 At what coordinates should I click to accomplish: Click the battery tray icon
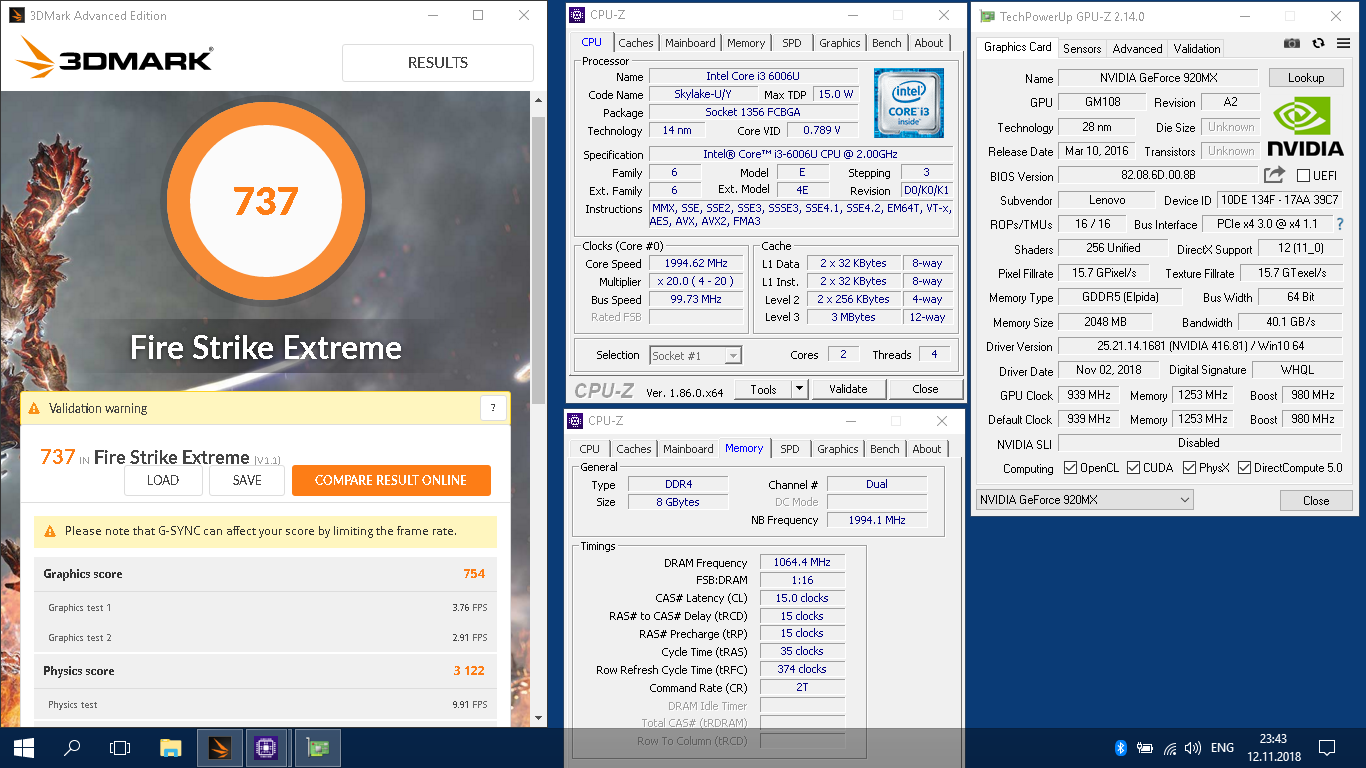click(1145, 748)
